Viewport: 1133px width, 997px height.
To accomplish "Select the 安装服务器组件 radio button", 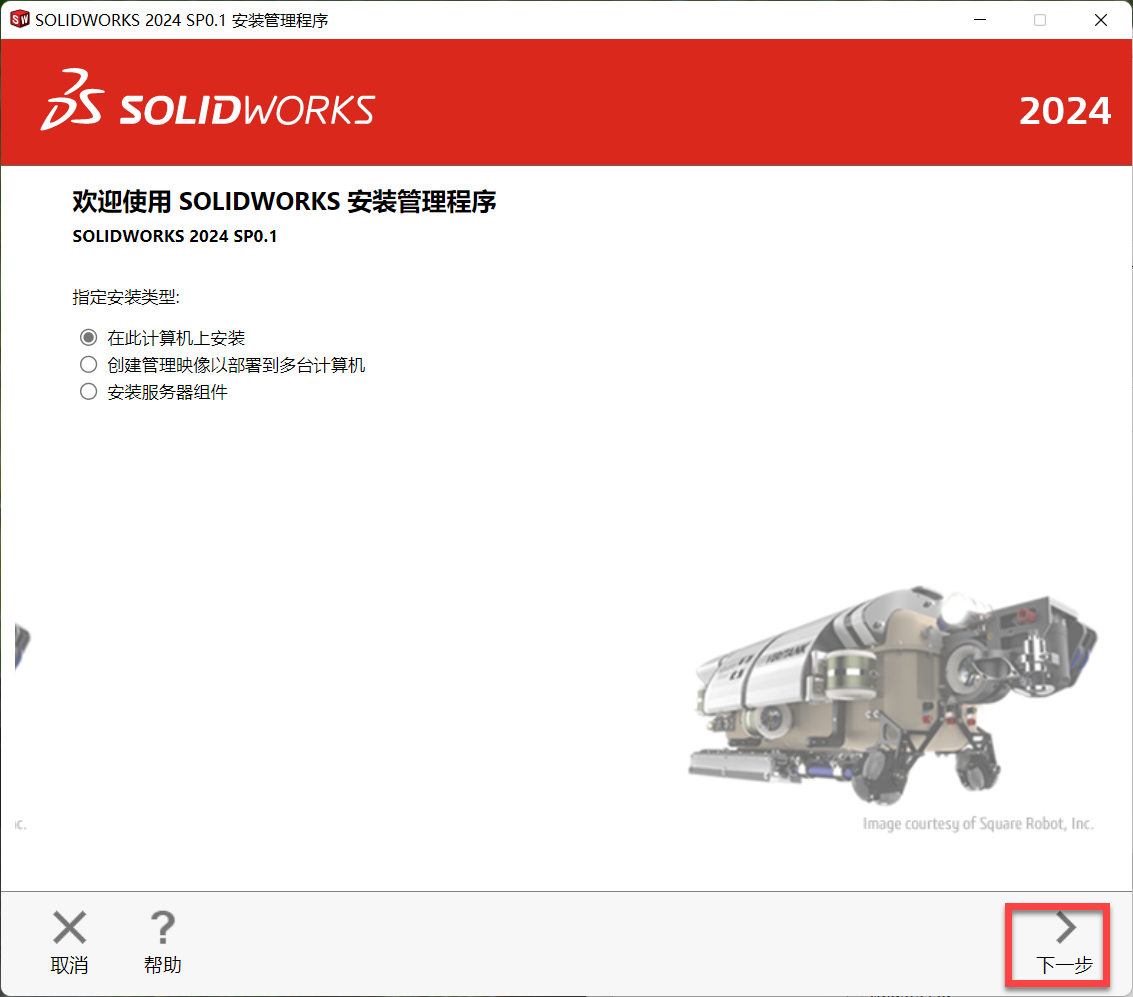I will [x=89, y=392].
